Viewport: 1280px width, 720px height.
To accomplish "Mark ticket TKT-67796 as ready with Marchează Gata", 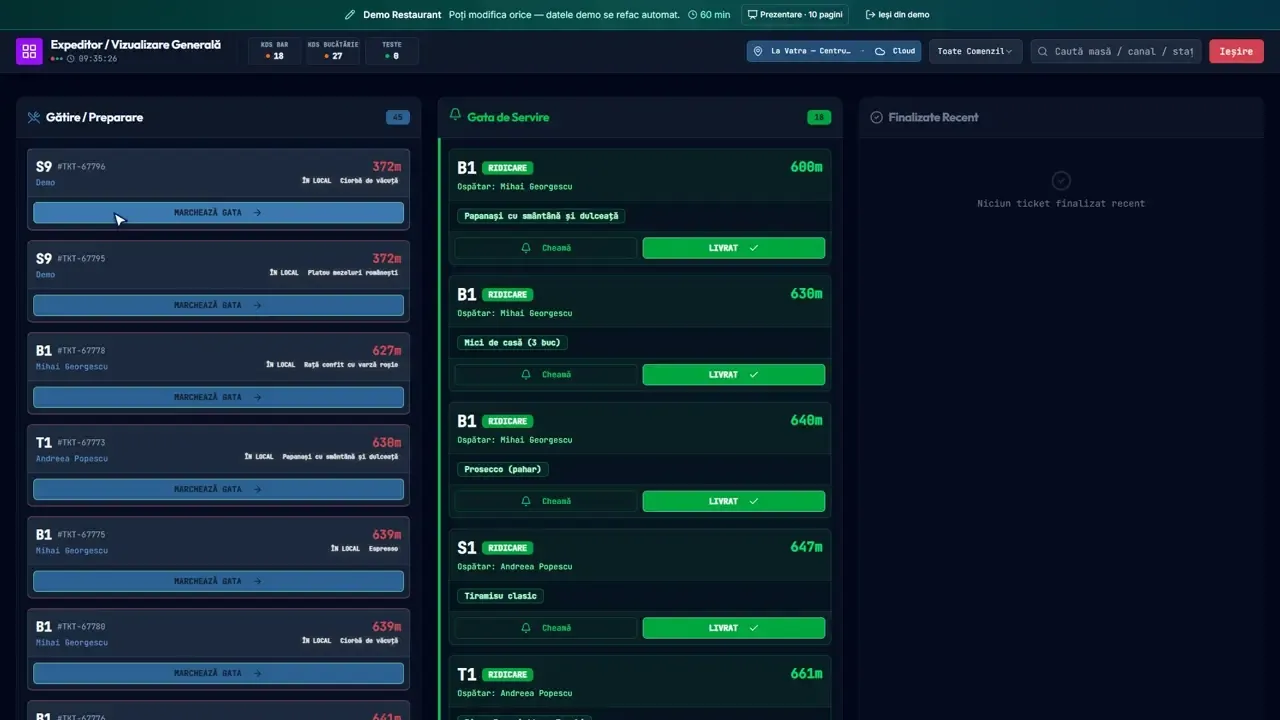I will pyautogui.click(x=218, y=213).
